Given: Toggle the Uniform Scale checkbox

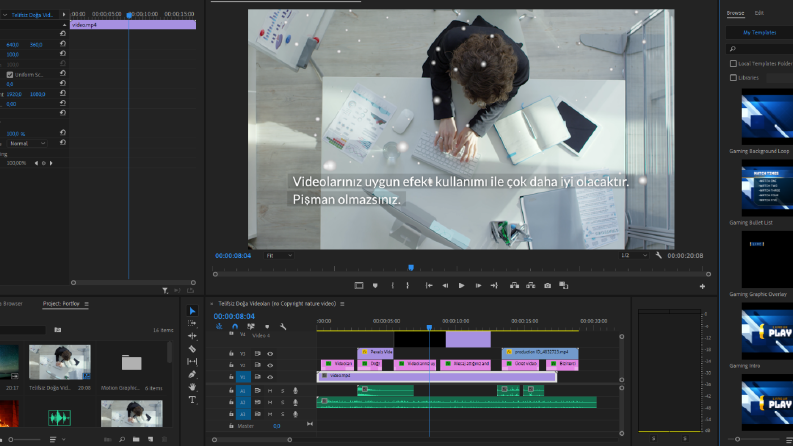Looking at the screenshot, I should (10, 75).
